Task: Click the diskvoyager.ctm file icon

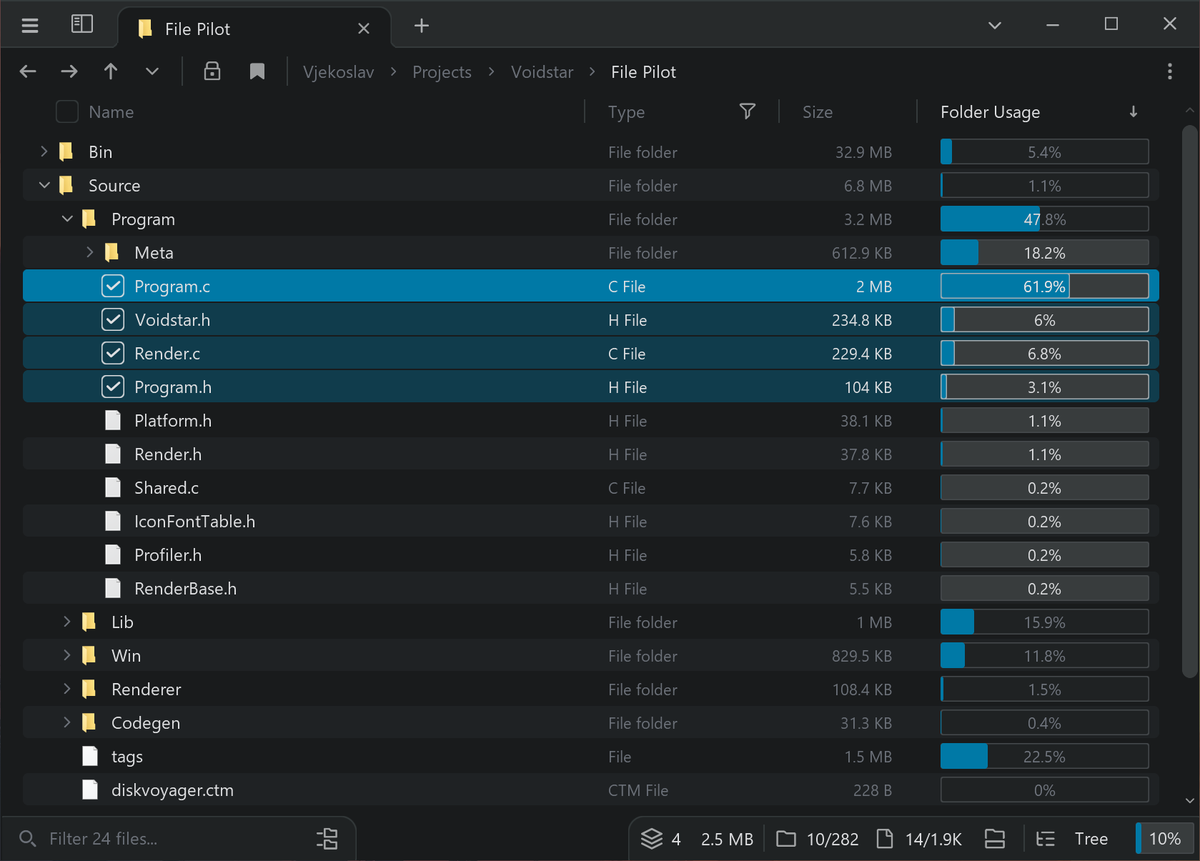Action: pyautogui.click(x=91, y=790)
